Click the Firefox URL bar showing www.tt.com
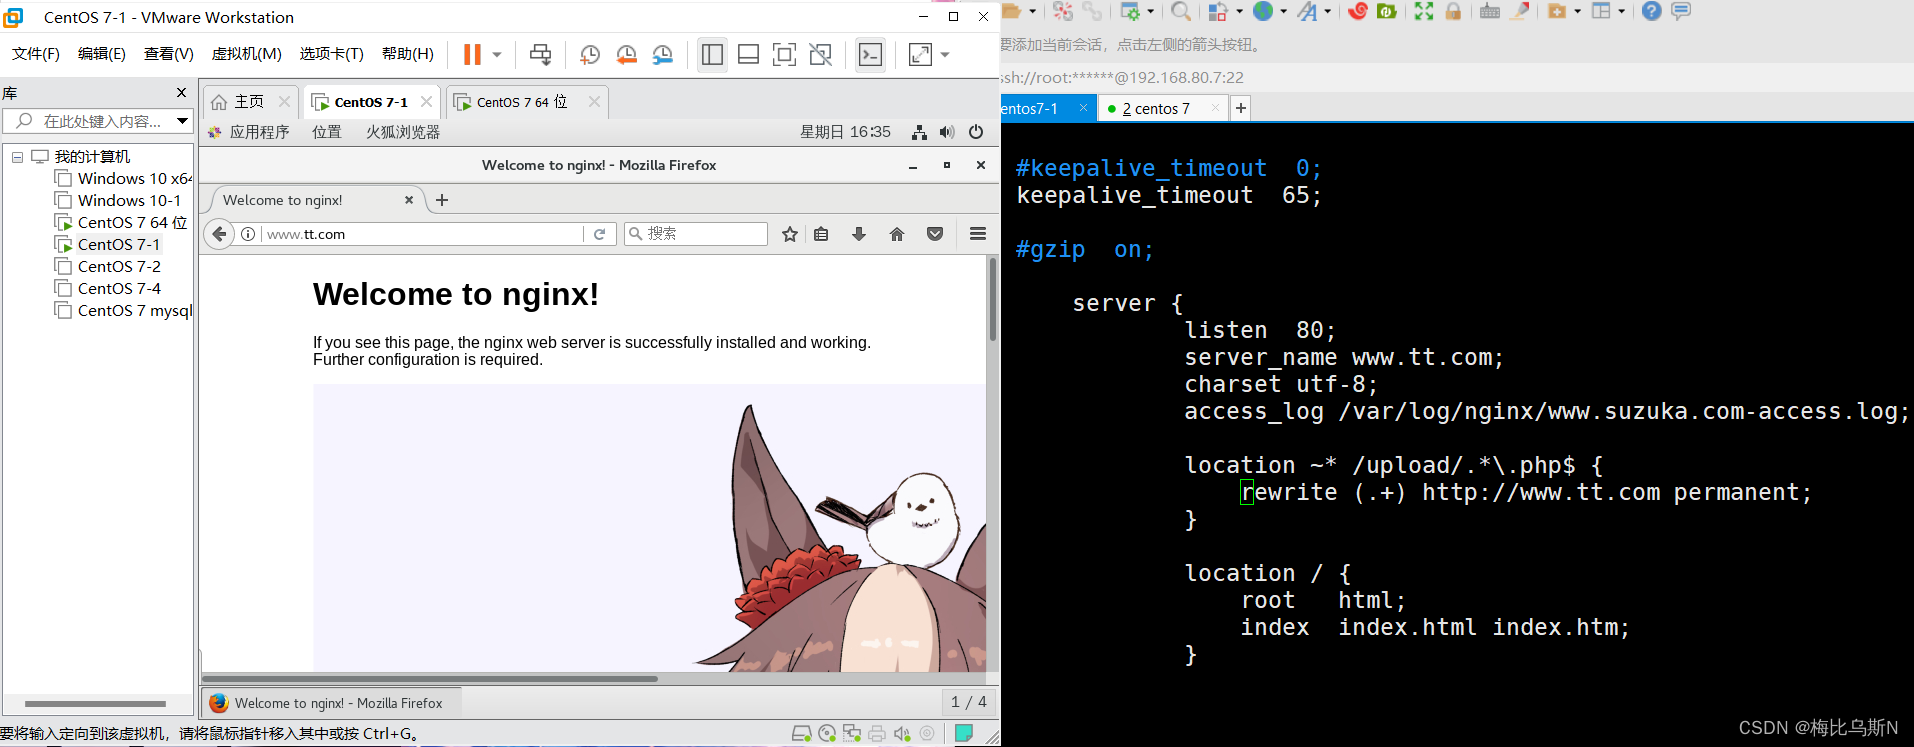The height and width of the screenshot is (747, 1914). [x=422, y=234]
